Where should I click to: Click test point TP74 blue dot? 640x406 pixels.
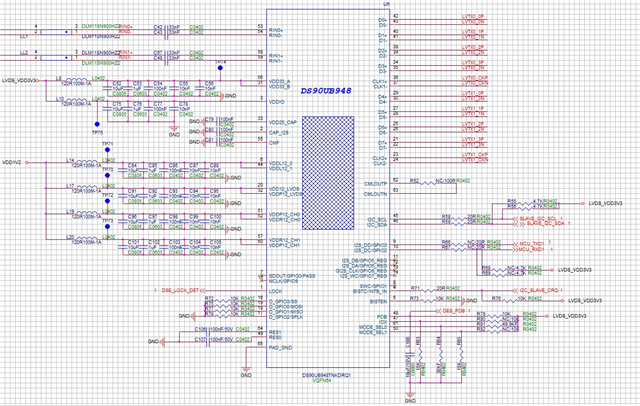click(x=220, y=68)
